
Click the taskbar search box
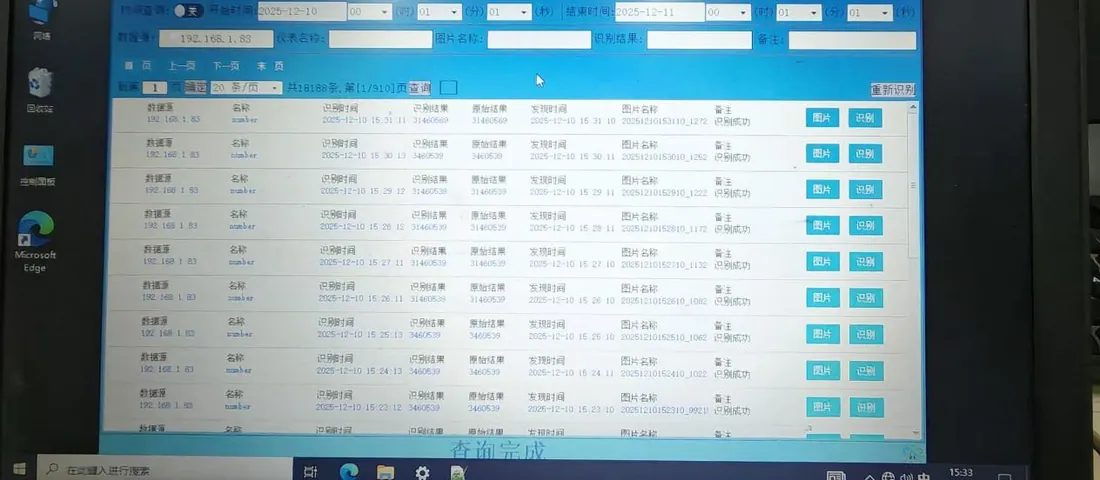point(163,469)
